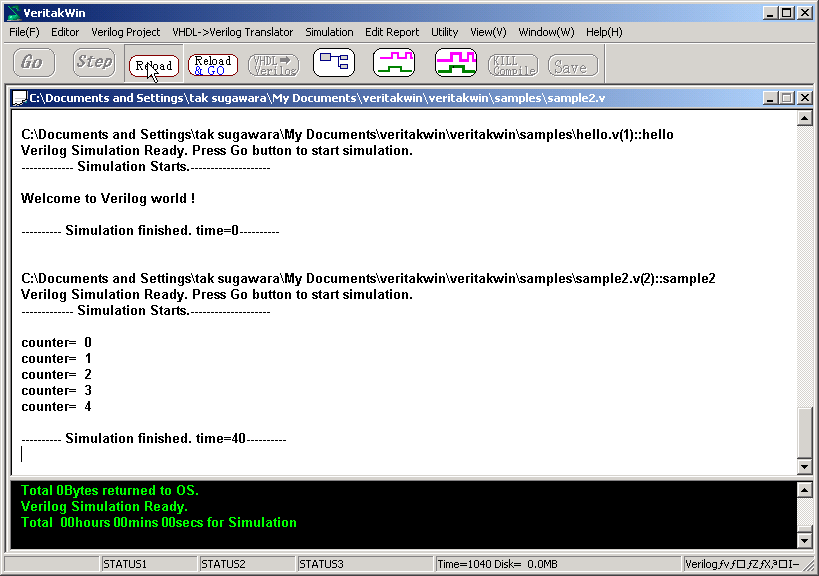The width and height of the screenshot is (819, 576).
Task: Open the Utility menu
Action: [444, 32]
